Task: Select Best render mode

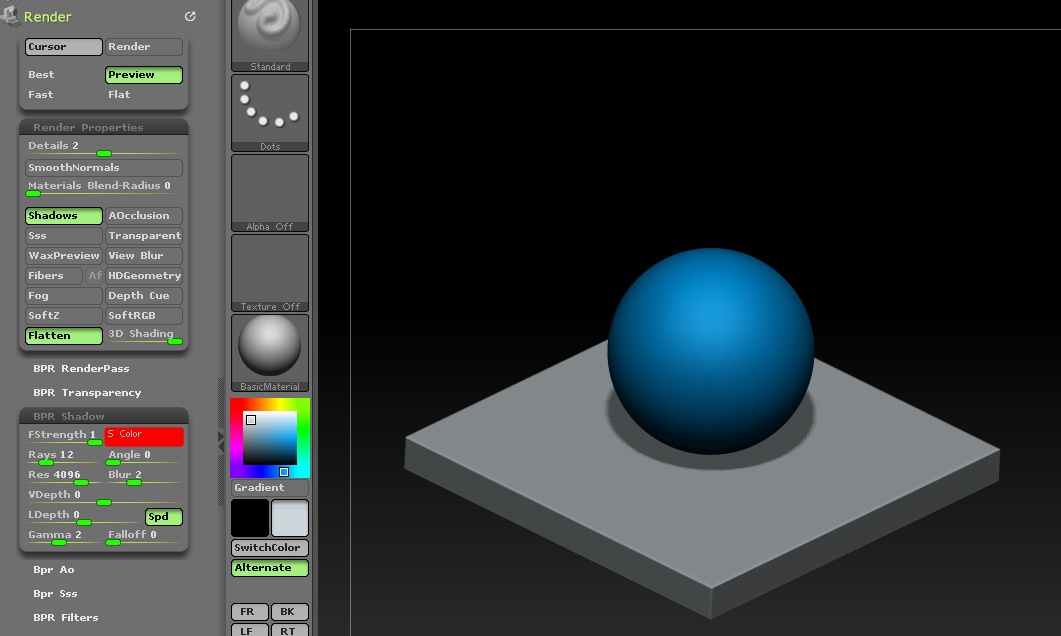Action: (64, 74)
